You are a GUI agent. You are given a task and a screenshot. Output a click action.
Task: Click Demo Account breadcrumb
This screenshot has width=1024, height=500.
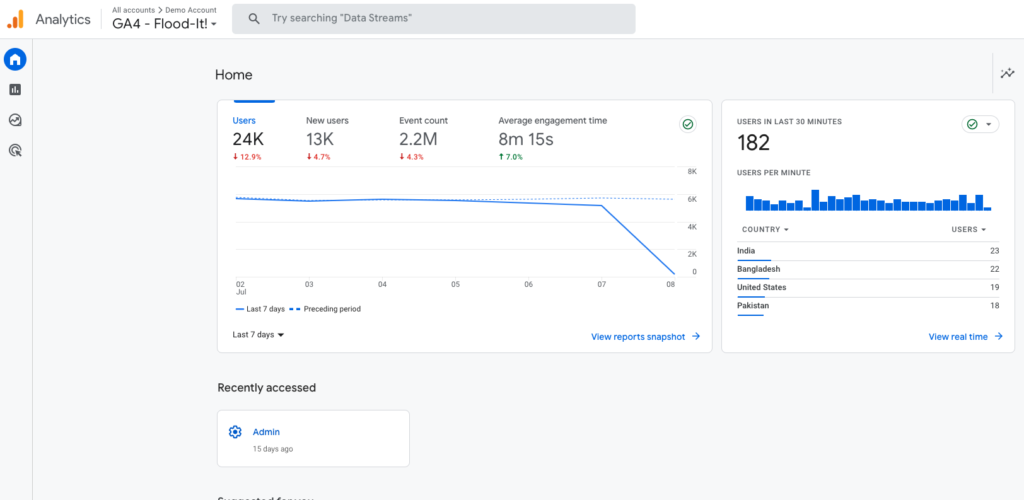tap(191, 10)
